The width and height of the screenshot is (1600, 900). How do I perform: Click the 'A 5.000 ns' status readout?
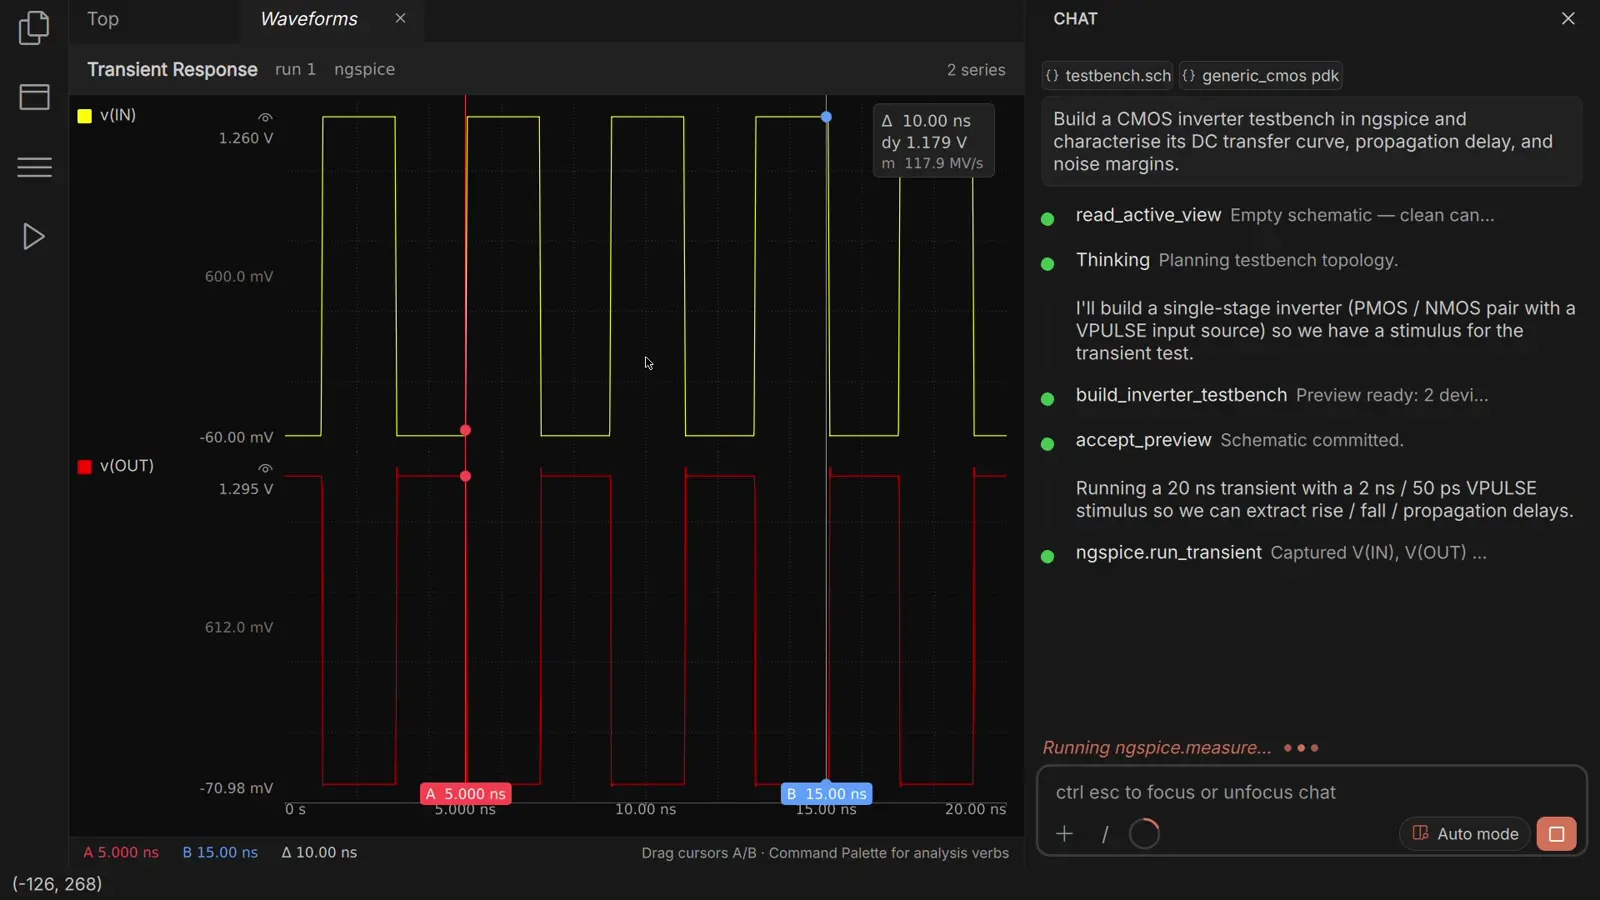(121, 852)
